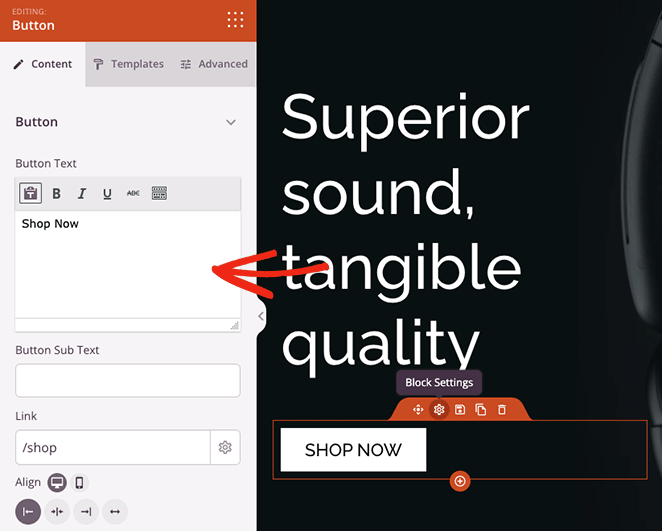Open the Templates tab
The height and width of the screenshot is (531, 662).
click(129, 64)
